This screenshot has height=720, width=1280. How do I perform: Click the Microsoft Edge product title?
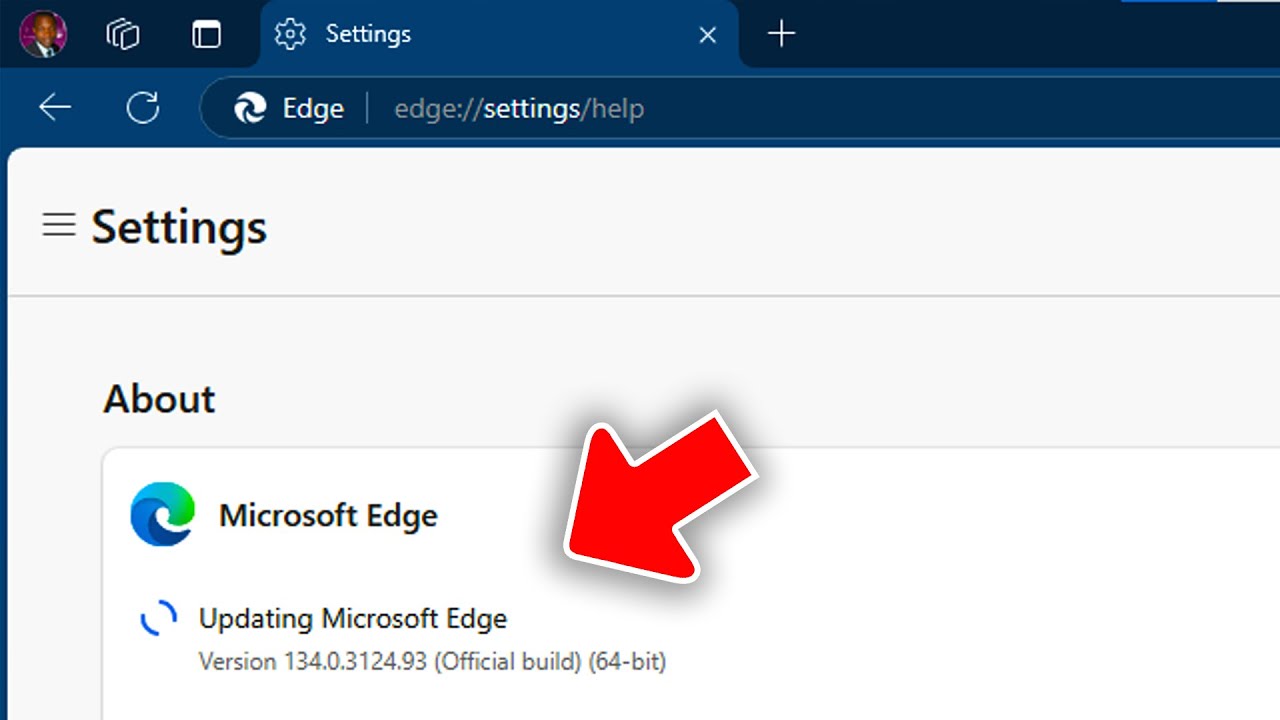(328, 516)
